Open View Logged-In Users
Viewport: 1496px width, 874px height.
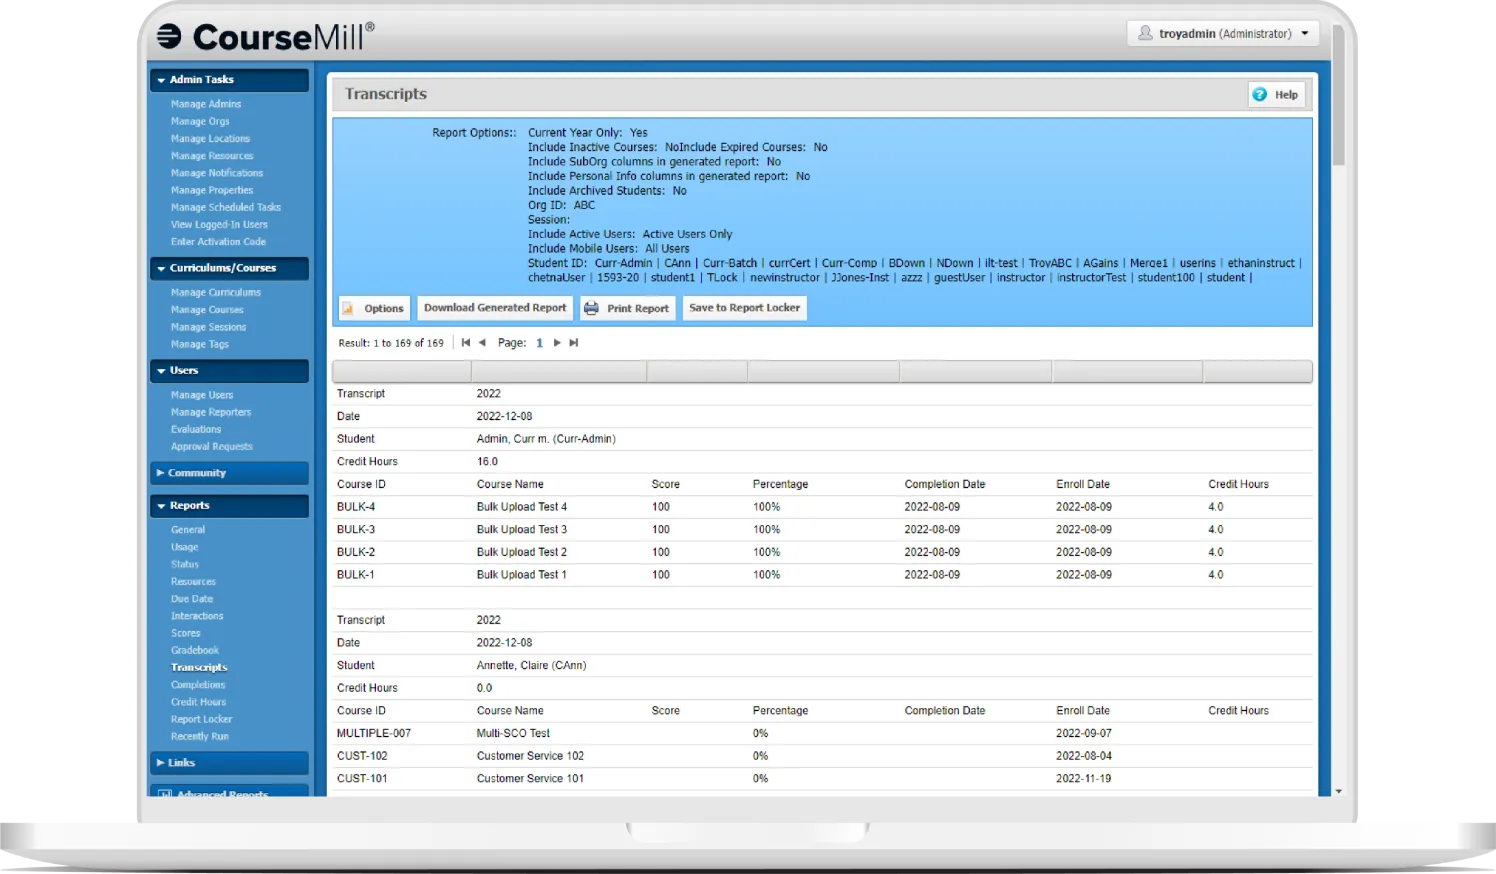pos(219,224)
